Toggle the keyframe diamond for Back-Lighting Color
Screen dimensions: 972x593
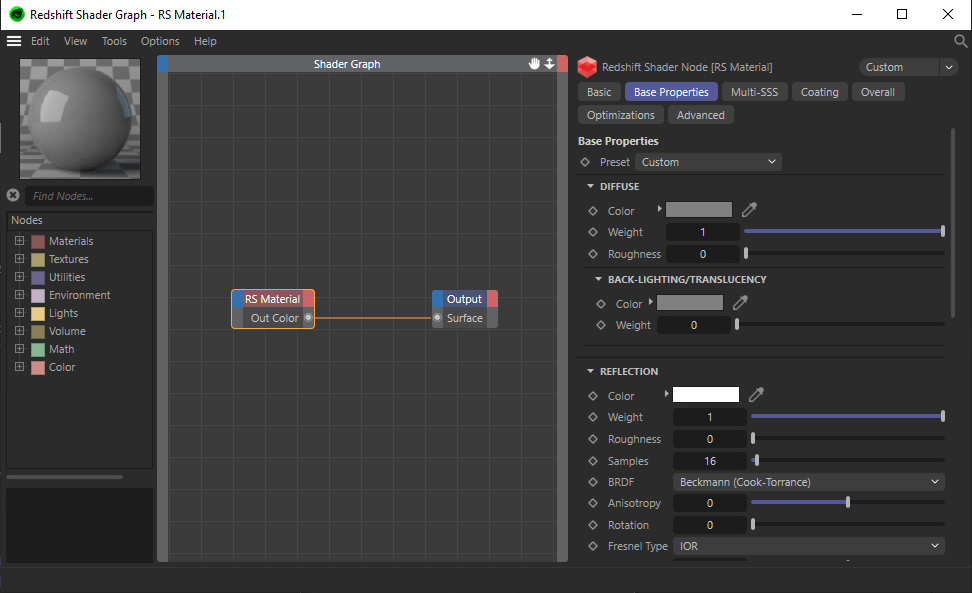click(x=601, y=304)
